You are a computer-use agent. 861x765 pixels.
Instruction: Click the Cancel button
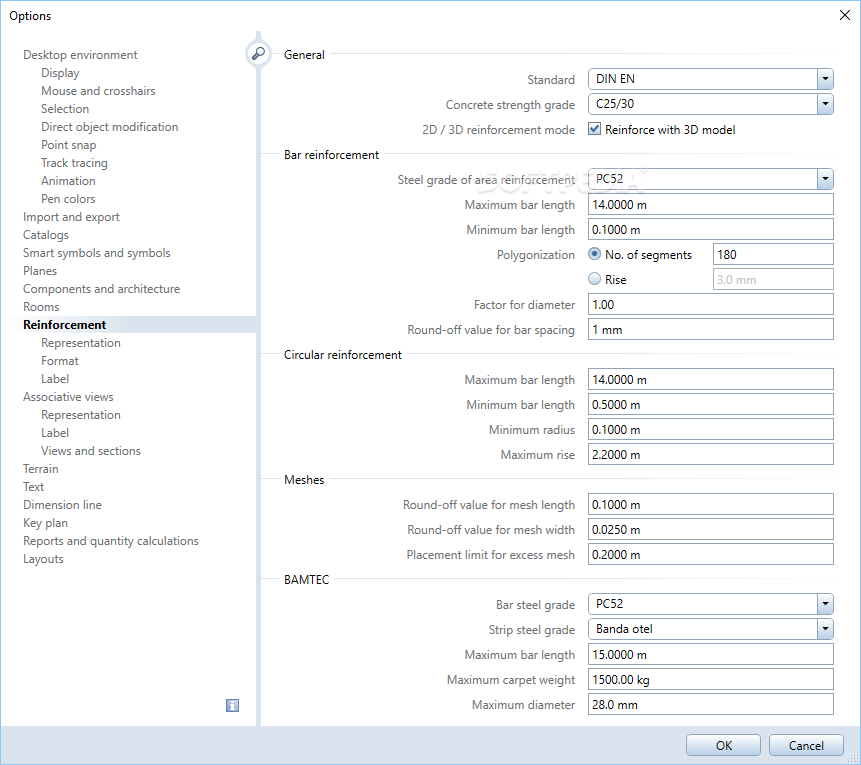click(806, 745)
